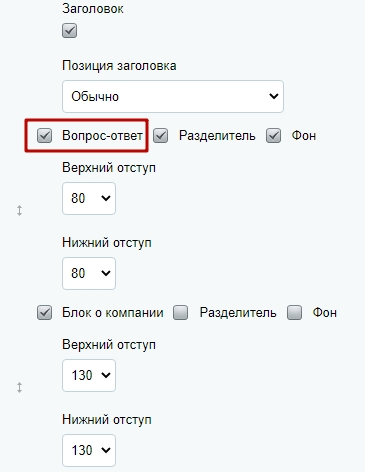This screenshot has height=472, width=365.
Task: Open Верхний отступ dropdown set to 130
Action: click(x=89, y=375)
